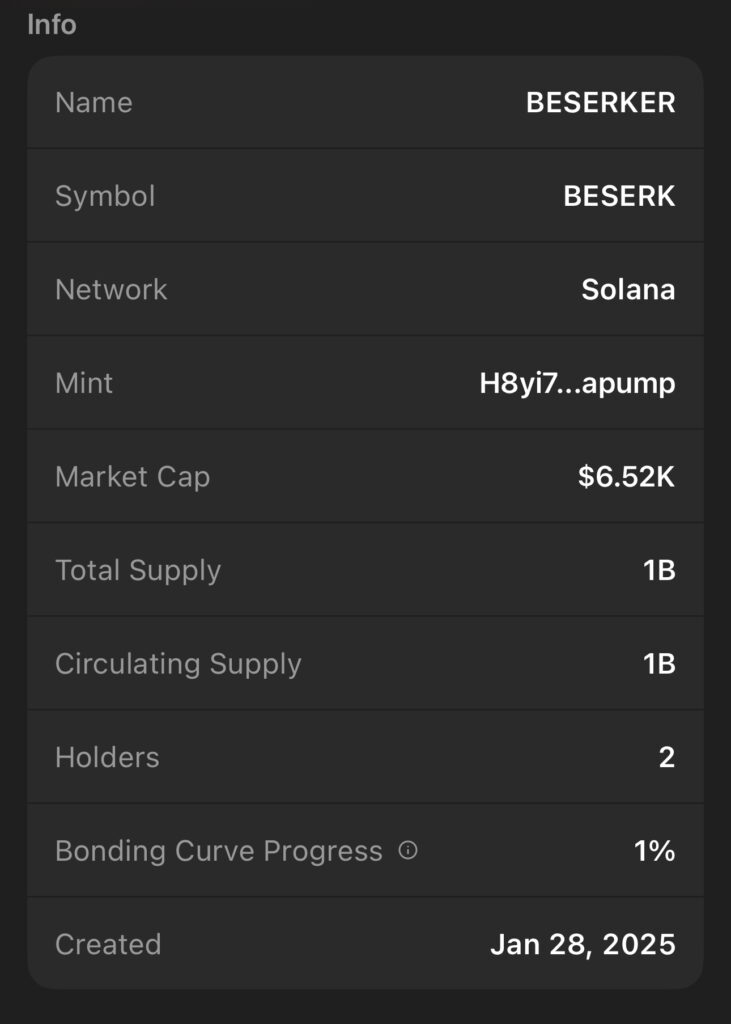Tap the Jan 28, 2025 created date
Viewport: 731px width, 1024px height.
click(x=582, y=945)
